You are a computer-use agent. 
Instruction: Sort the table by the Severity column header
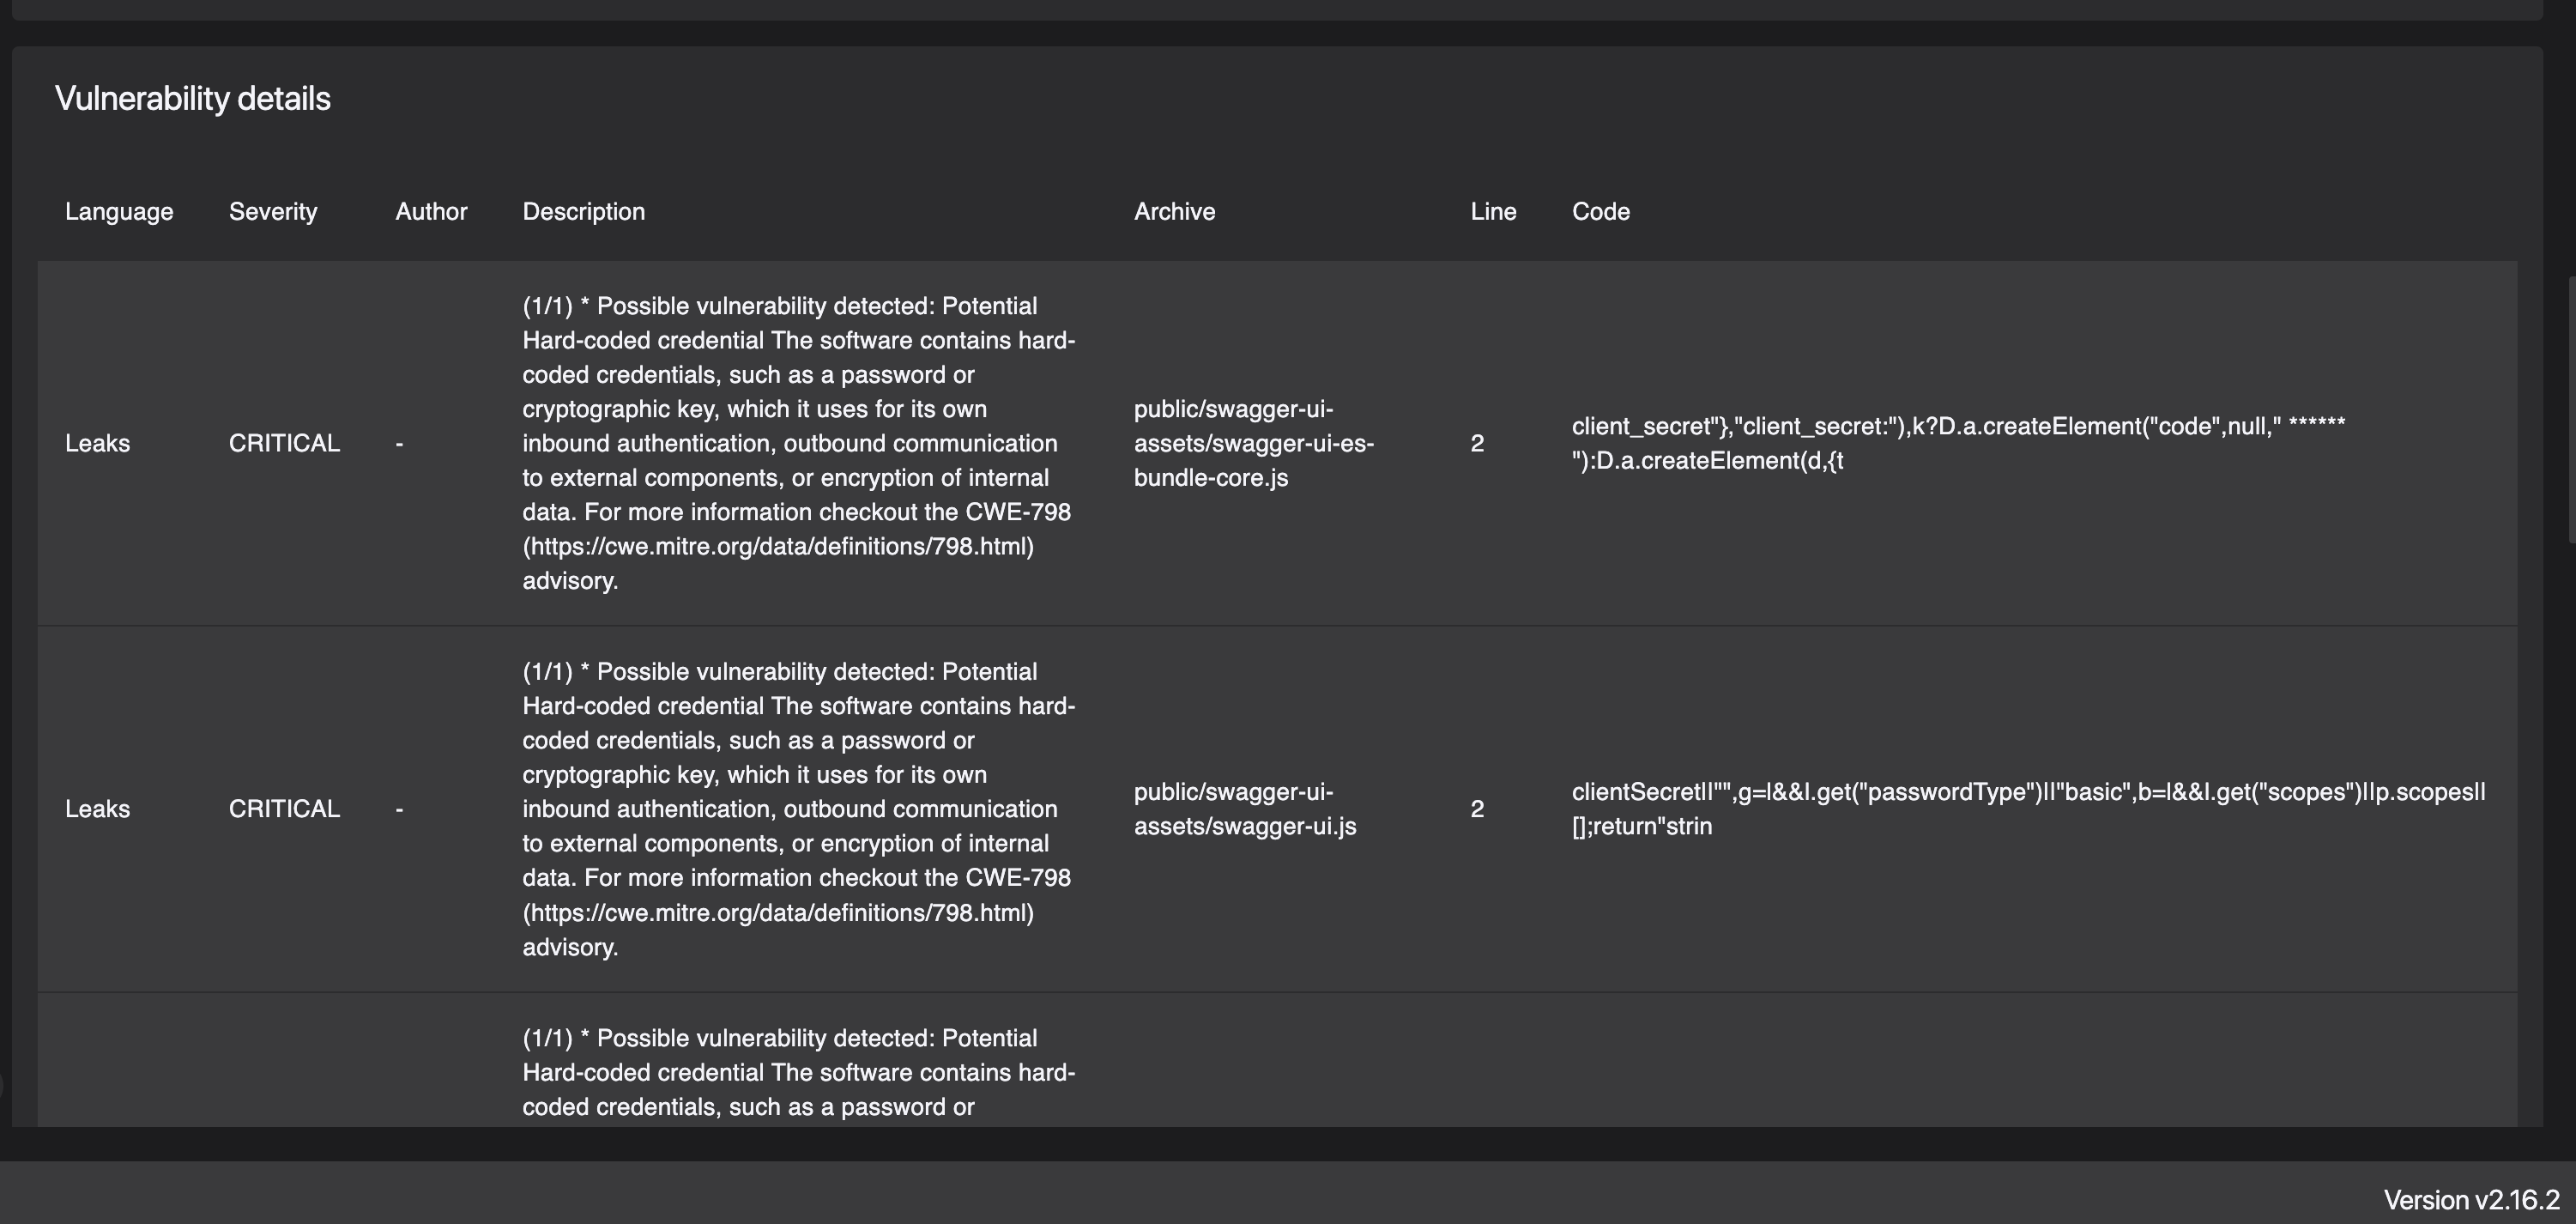[273, 211]
